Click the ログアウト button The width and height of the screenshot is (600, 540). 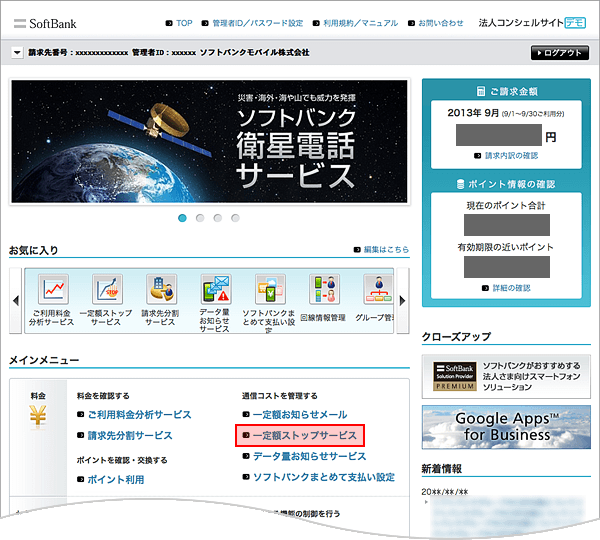coord(559,53)
